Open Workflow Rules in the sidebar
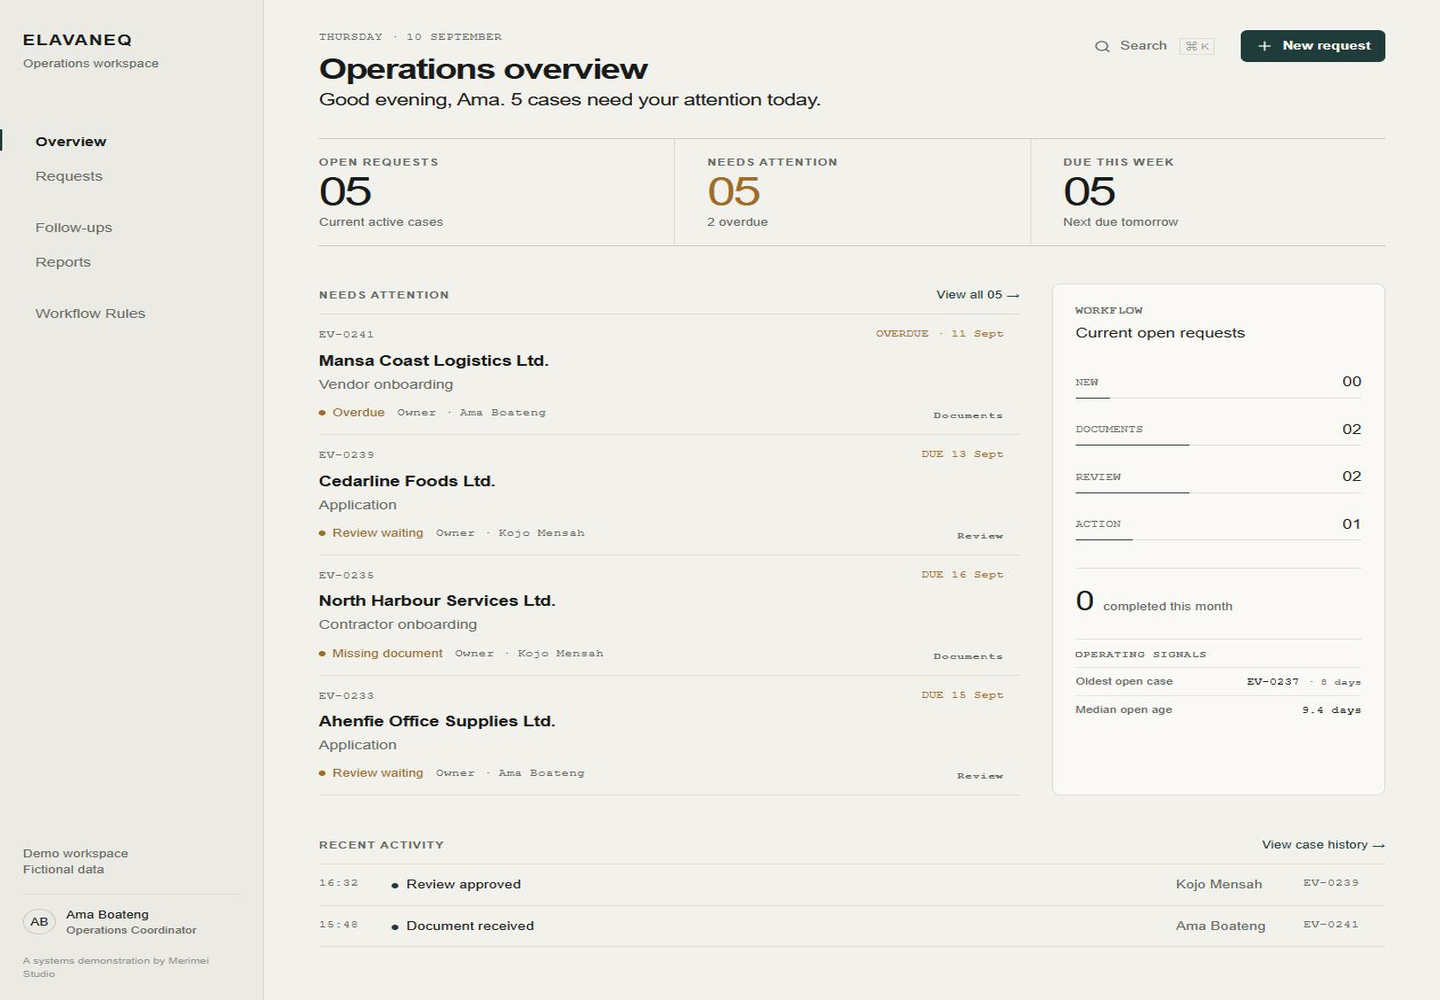The image size is (1440, 1000). tap(90, 314)
